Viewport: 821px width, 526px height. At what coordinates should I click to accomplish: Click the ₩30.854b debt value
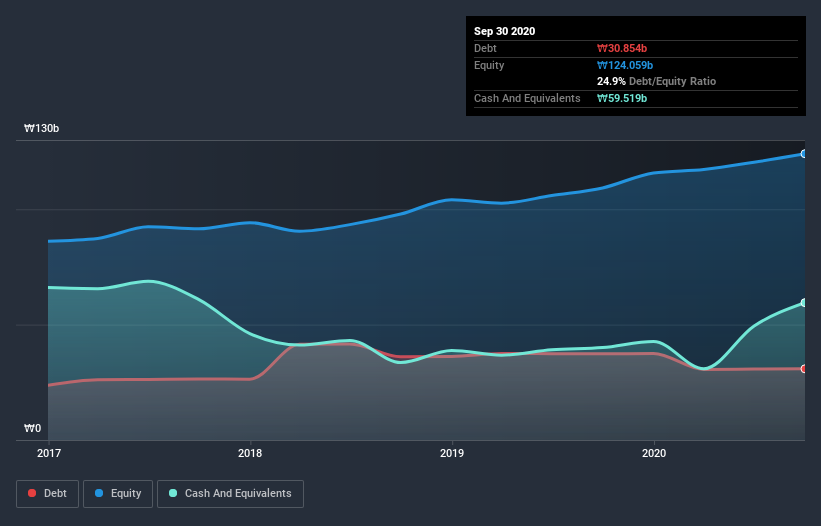[x=622, y=48]
